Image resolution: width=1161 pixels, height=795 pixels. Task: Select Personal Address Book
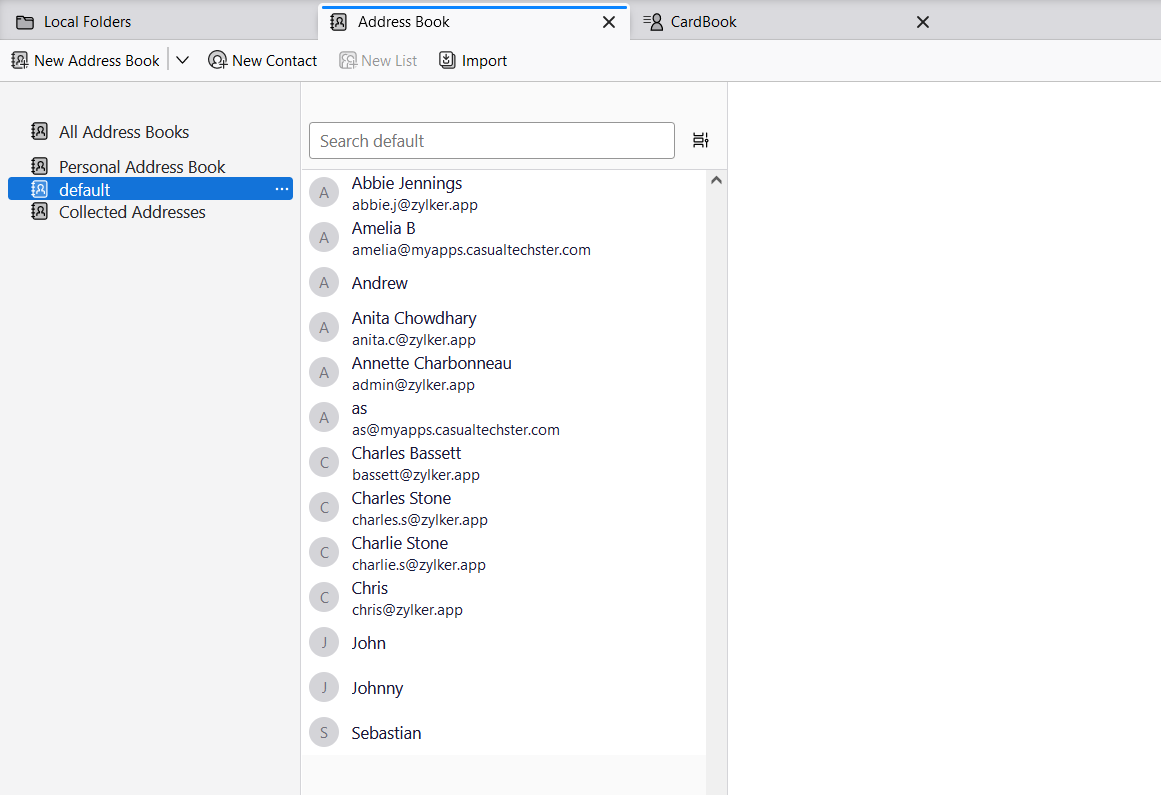point(150,167)
